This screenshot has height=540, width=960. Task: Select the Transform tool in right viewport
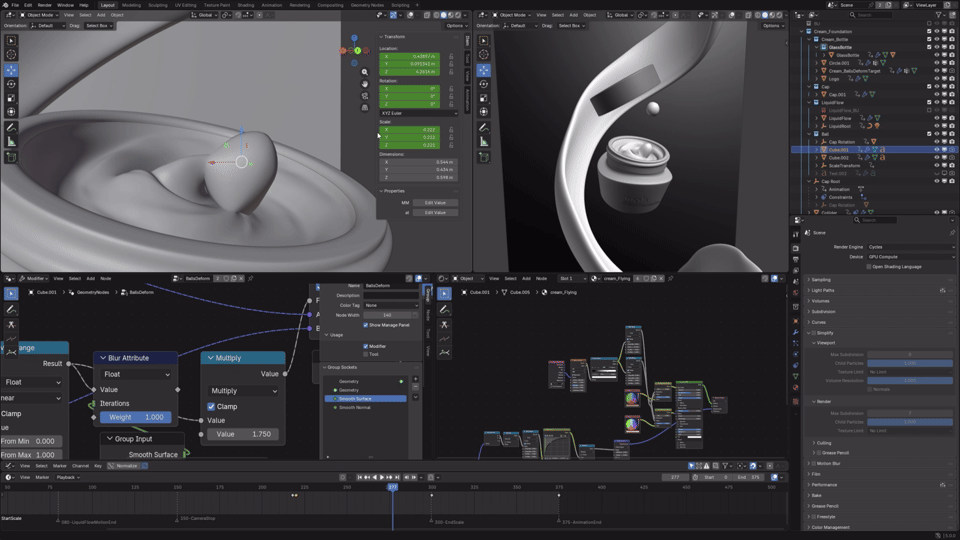pos(484,111)
